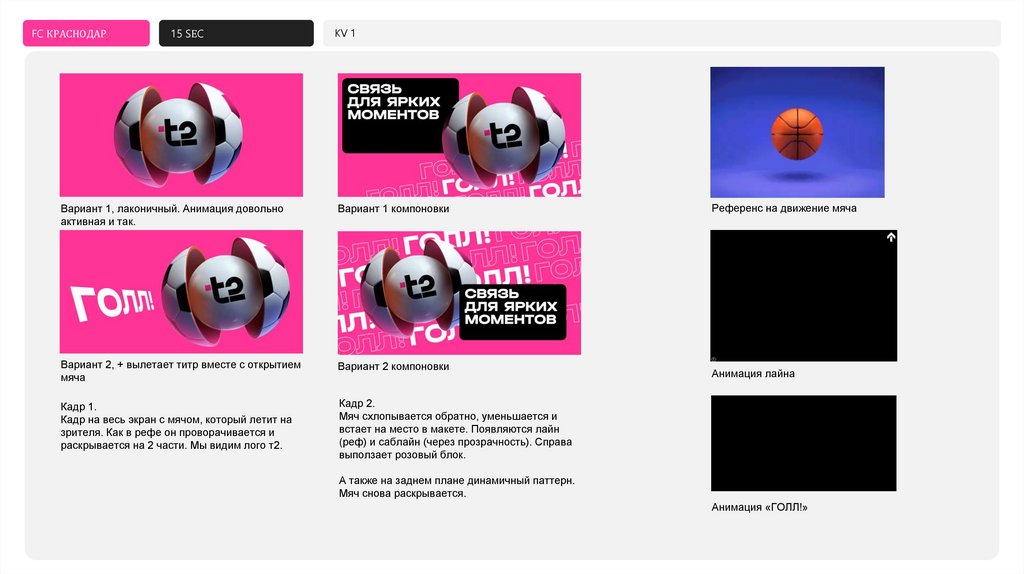The height and width of the screenshot is (574, 1024).
Task: Click caption 'Референс на движение мяча'
Action: pyautogui.click(x=784, y=208)
